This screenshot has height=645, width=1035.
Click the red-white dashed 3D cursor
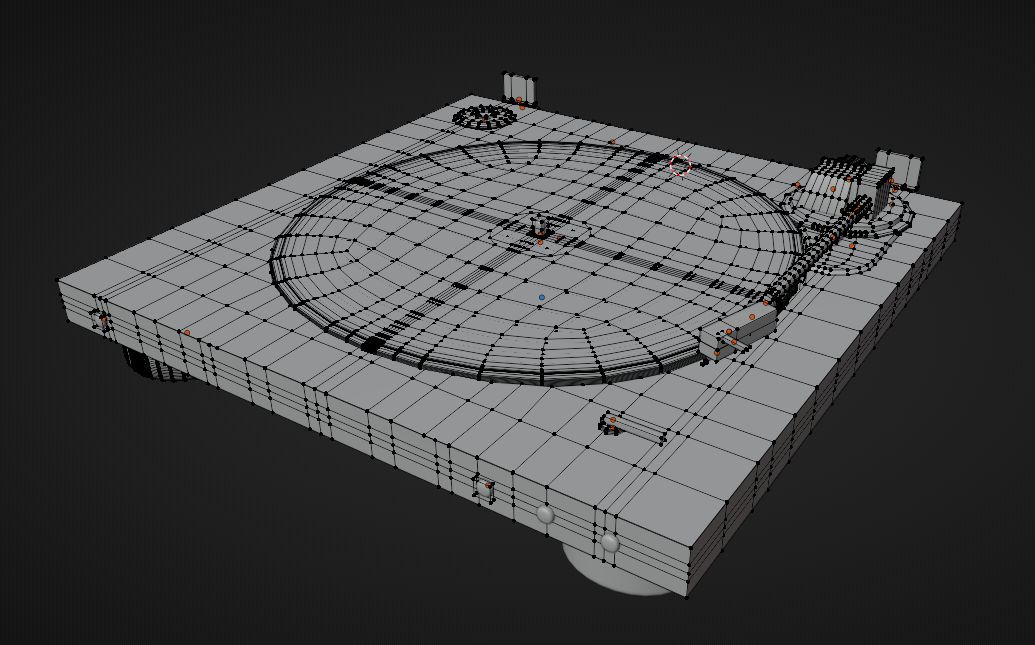click(681, 163)
